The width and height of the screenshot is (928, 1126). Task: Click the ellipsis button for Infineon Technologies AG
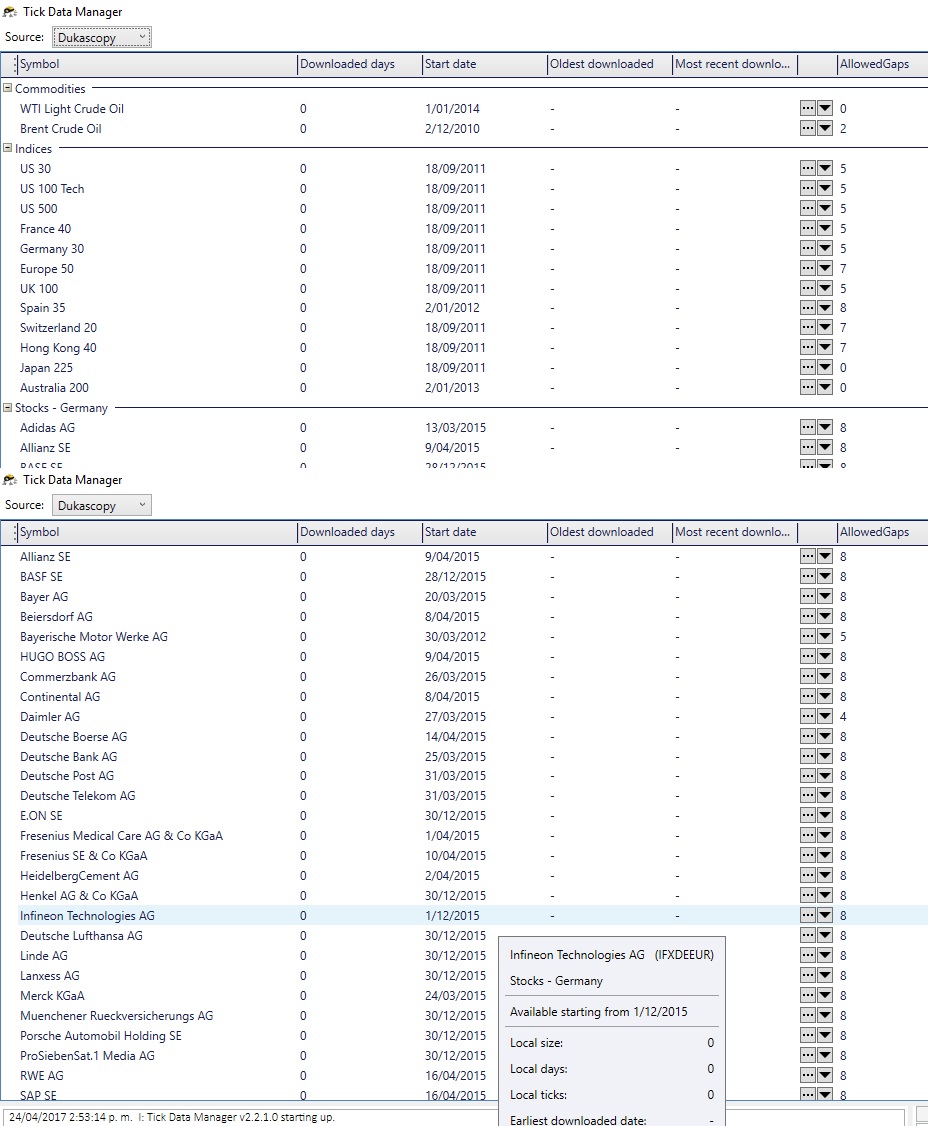tap(808, 916)
